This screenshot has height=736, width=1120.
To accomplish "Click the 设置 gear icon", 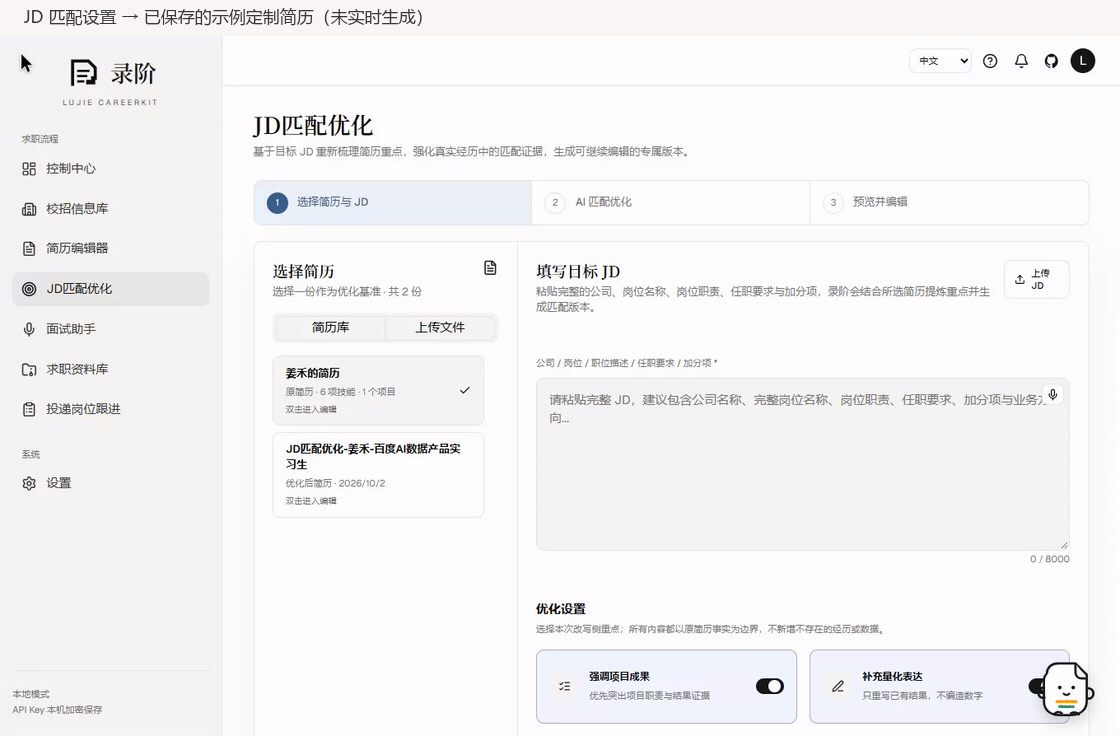I will click(x=29, y=483).
